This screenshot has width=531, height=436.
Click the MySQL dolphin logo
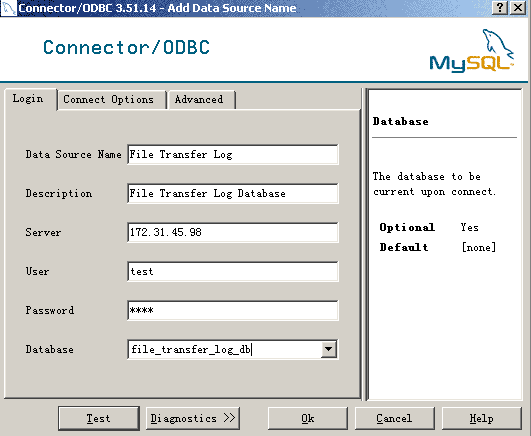coord(472,51)
